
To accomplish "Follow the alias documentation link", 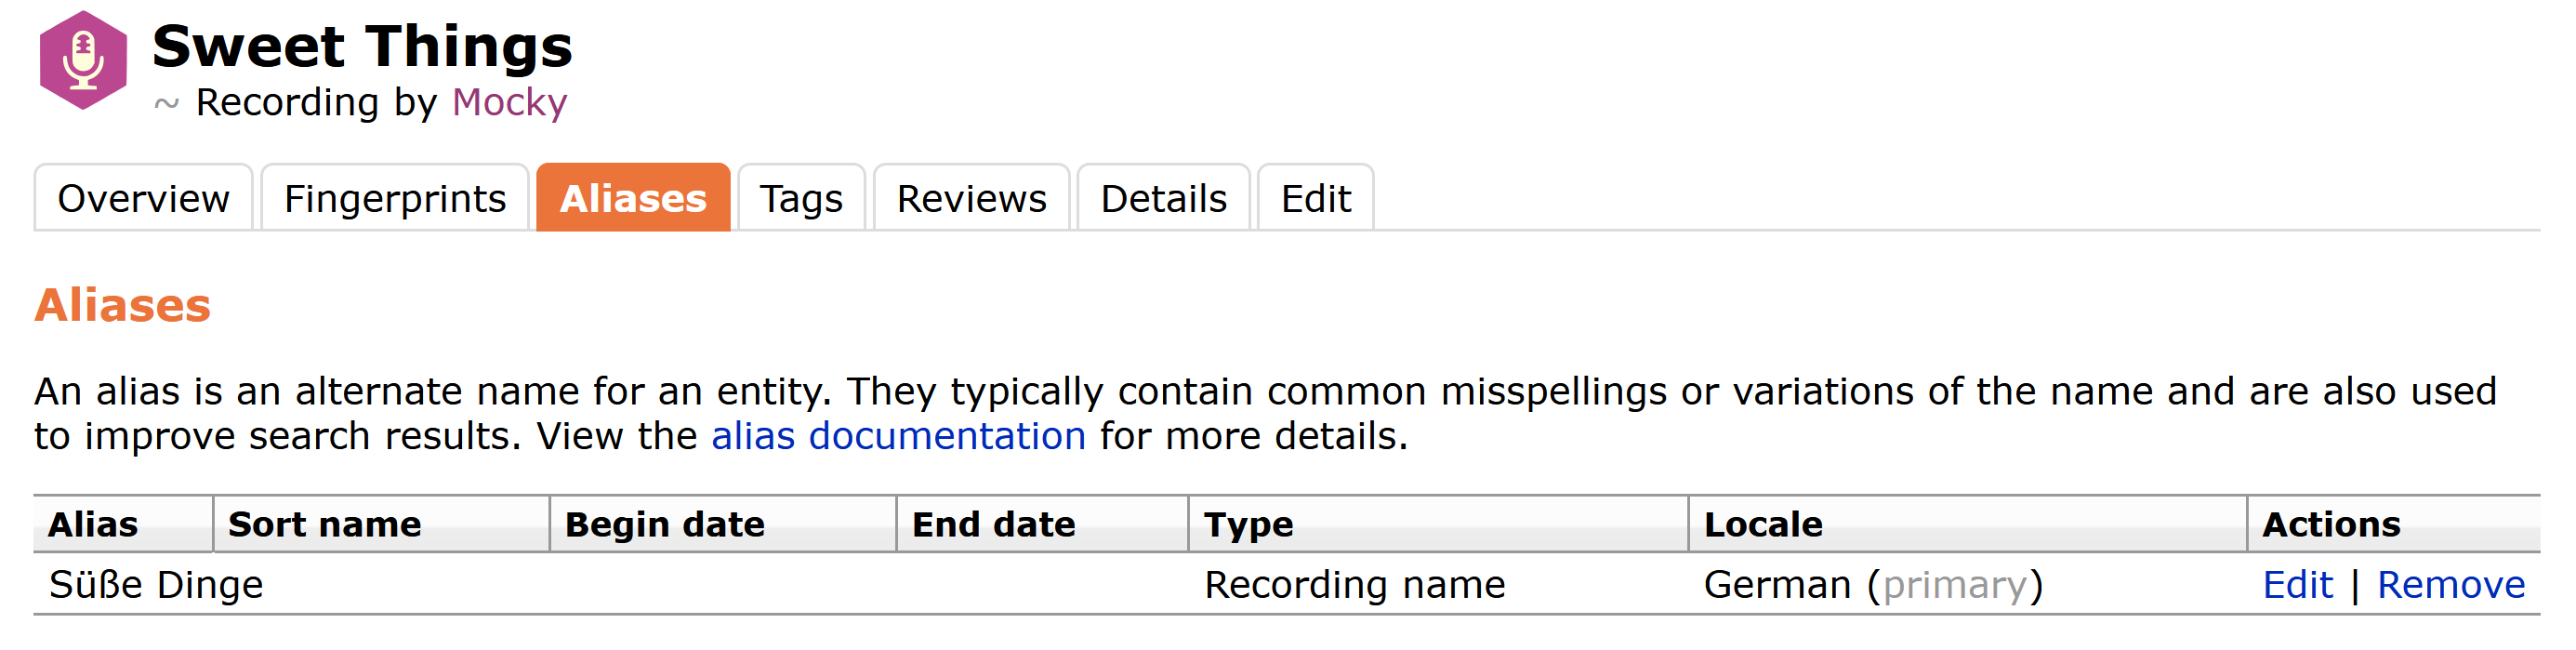I will coord(898,436).
